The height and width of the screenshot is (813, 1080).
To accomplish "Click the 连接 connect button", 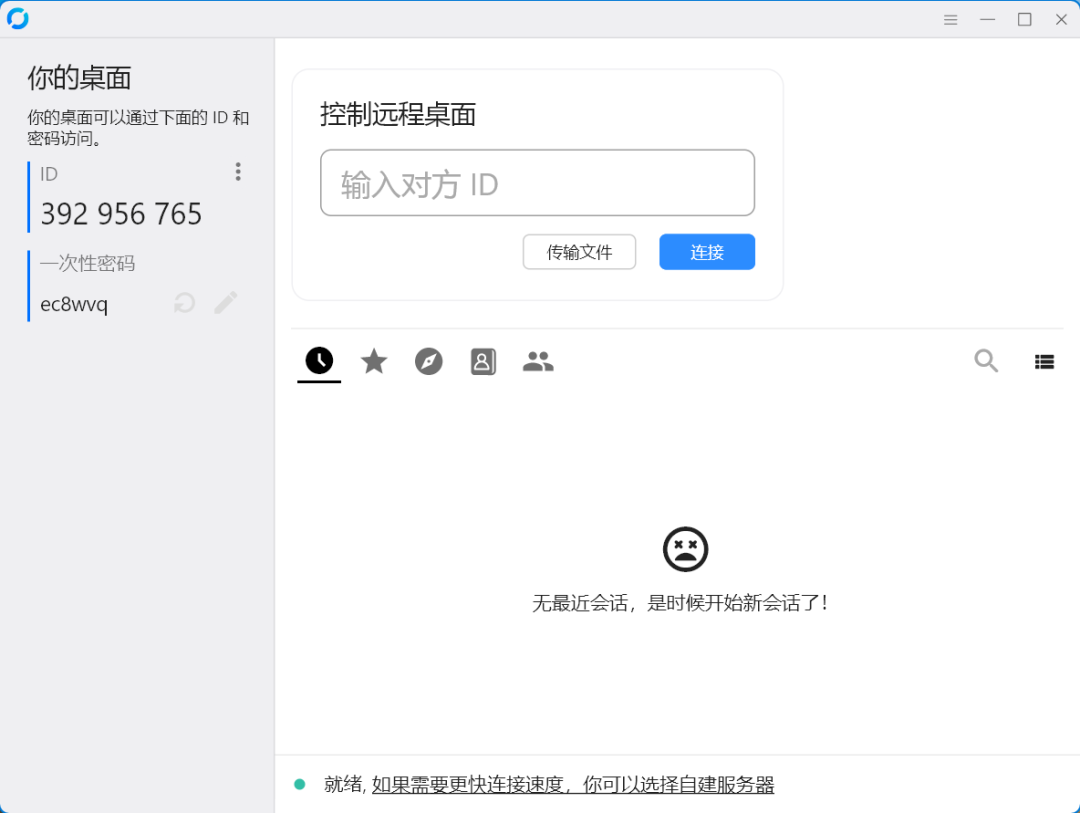I will [x=706, y=252].
